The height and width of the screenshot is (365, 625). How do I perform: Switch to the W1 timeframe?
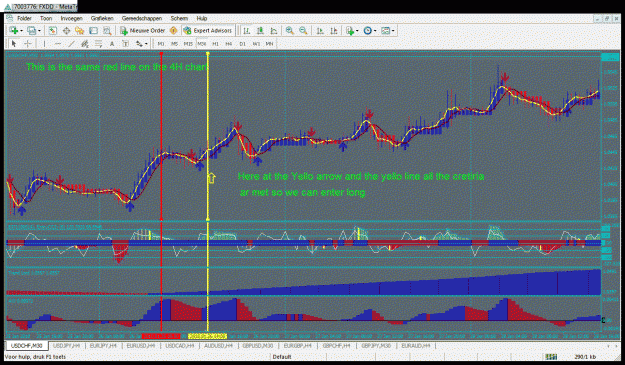tap(256, 44)
